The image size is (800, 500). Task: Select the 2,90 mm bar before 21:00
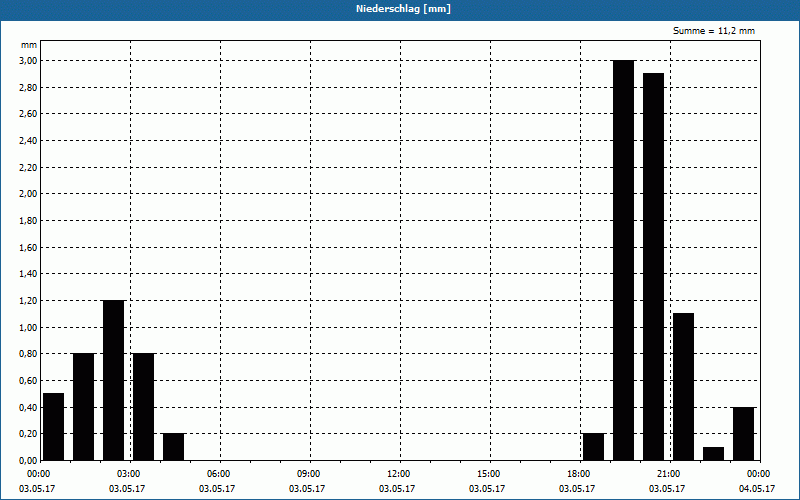pos(654,267)
